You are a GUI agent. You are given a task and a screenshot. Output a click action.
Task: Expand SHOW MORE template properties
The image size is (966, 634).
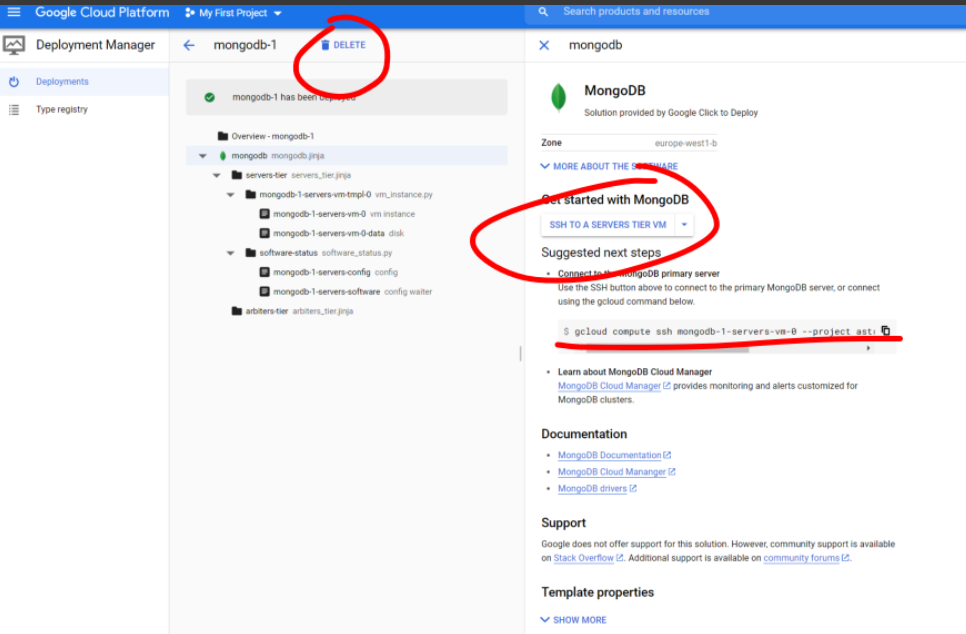[x=574, y=620]
